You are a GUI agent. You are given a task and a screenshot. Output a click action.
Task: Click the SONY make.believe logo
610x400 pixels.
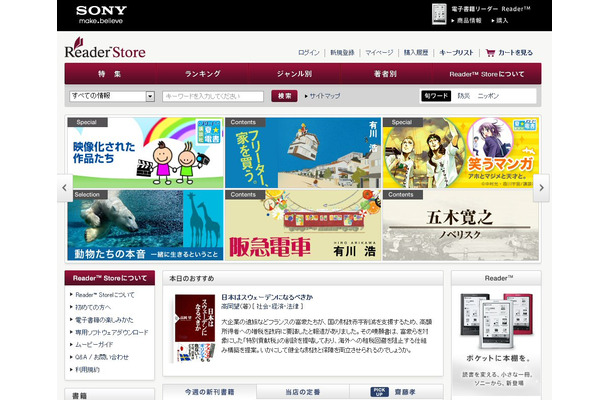click(102, 15)
